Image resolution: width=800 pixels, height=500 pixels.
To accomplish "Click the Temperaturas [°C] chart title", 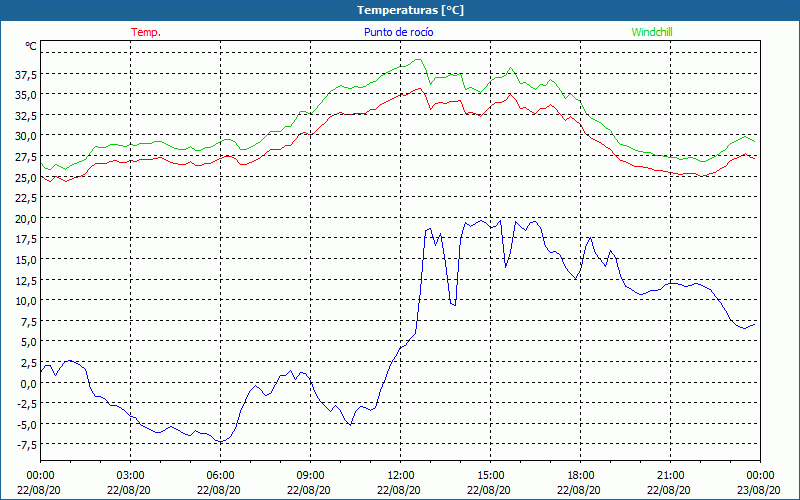I will pyautogui.click(x=410, y=10).
